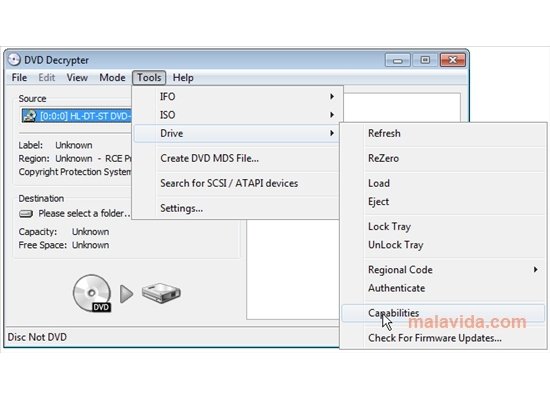550x400 pixels.
Task: Select Authenticate in Drive submenu
Action: [x=443, y=288]
